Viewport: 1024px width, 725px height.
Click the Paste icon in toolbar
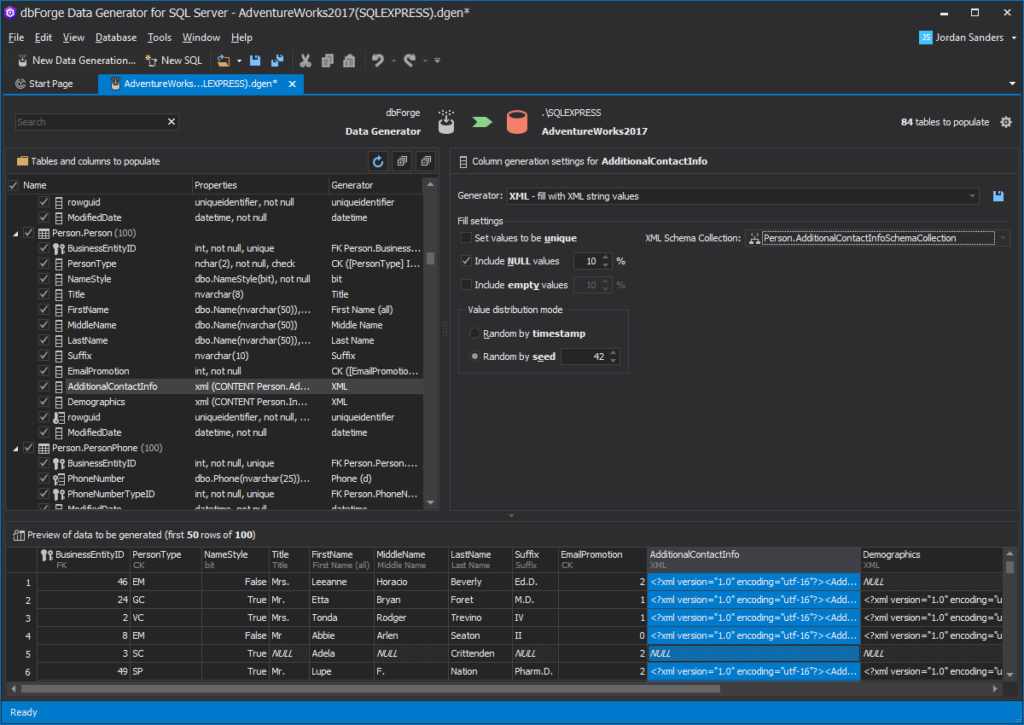(x=349, y=61)
